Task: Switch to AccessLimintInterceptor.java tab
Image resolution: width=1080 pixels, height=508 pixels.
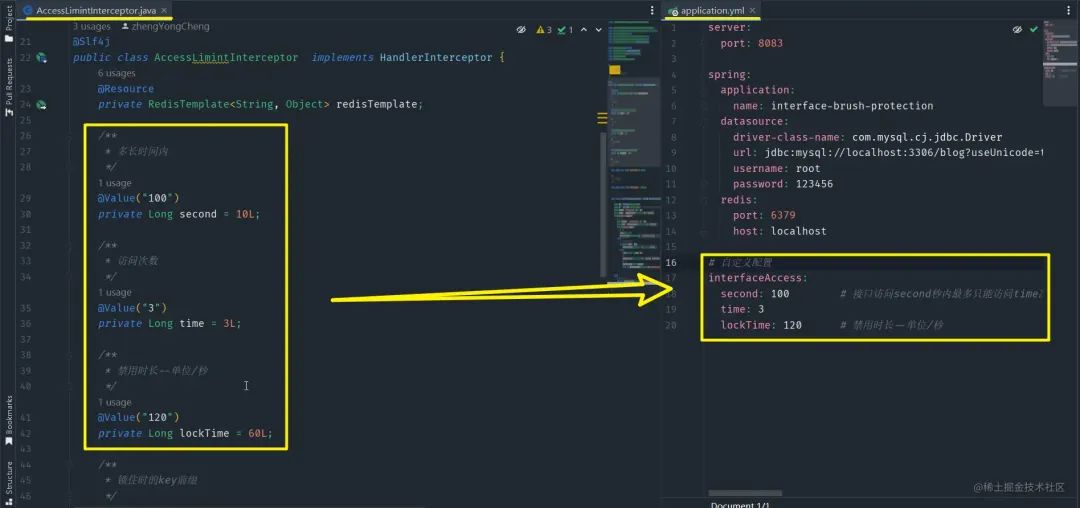Action: (x=95, y=10)
